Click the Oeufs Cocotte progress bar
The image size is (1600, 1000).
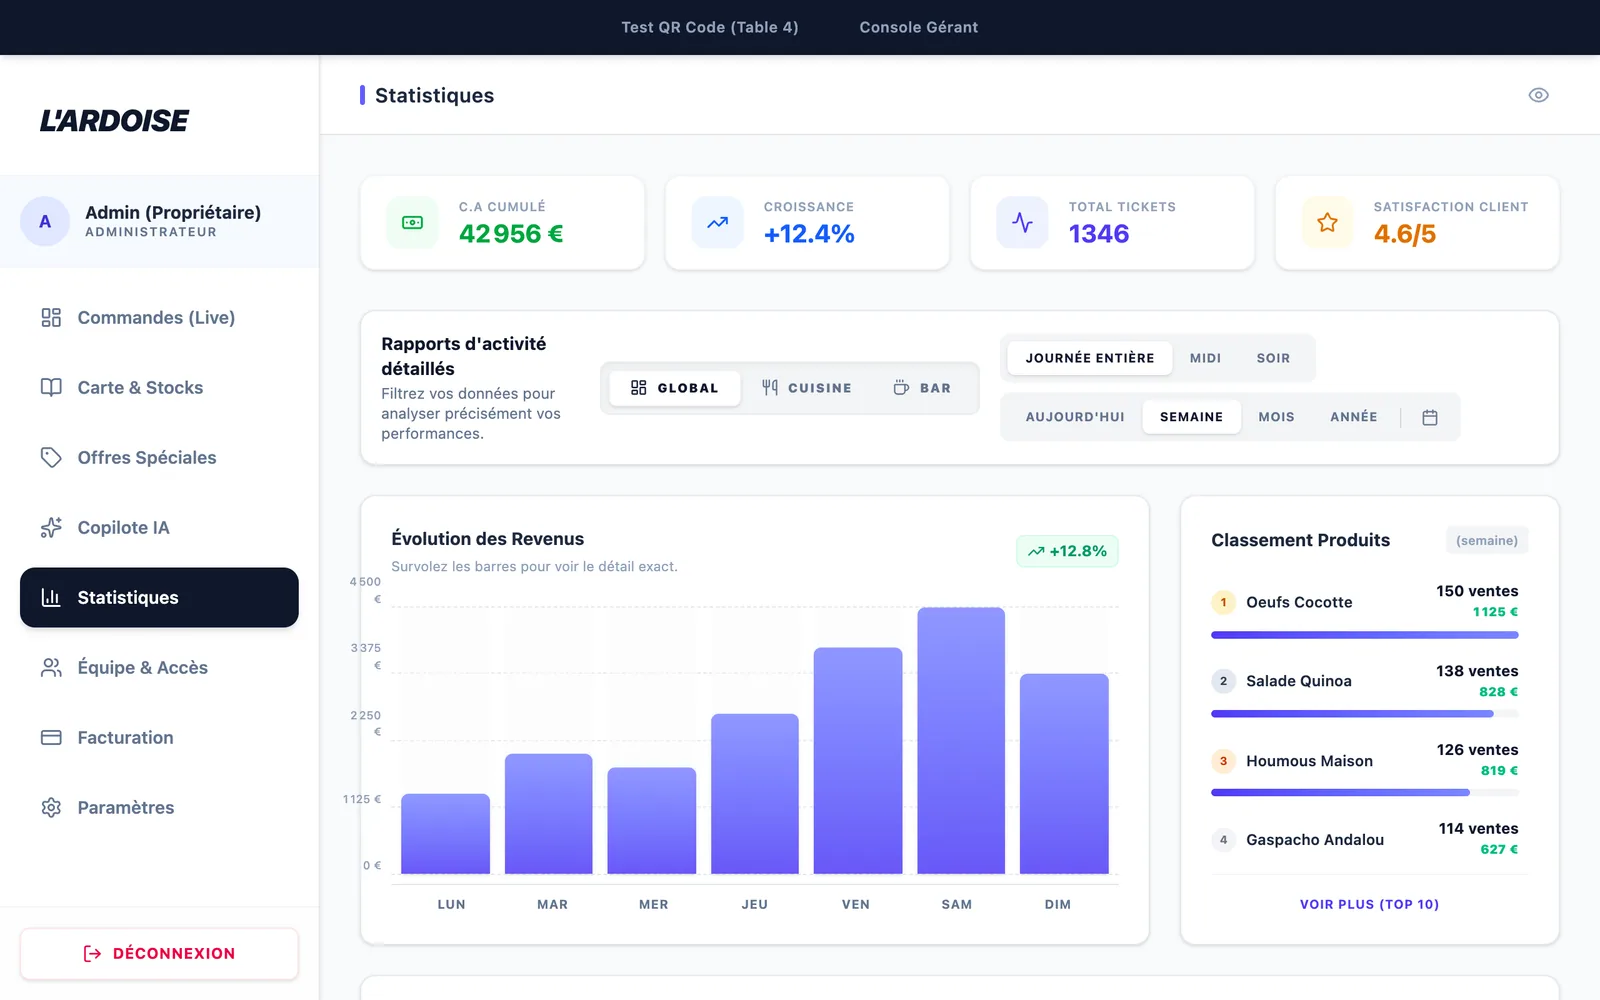1365,635
